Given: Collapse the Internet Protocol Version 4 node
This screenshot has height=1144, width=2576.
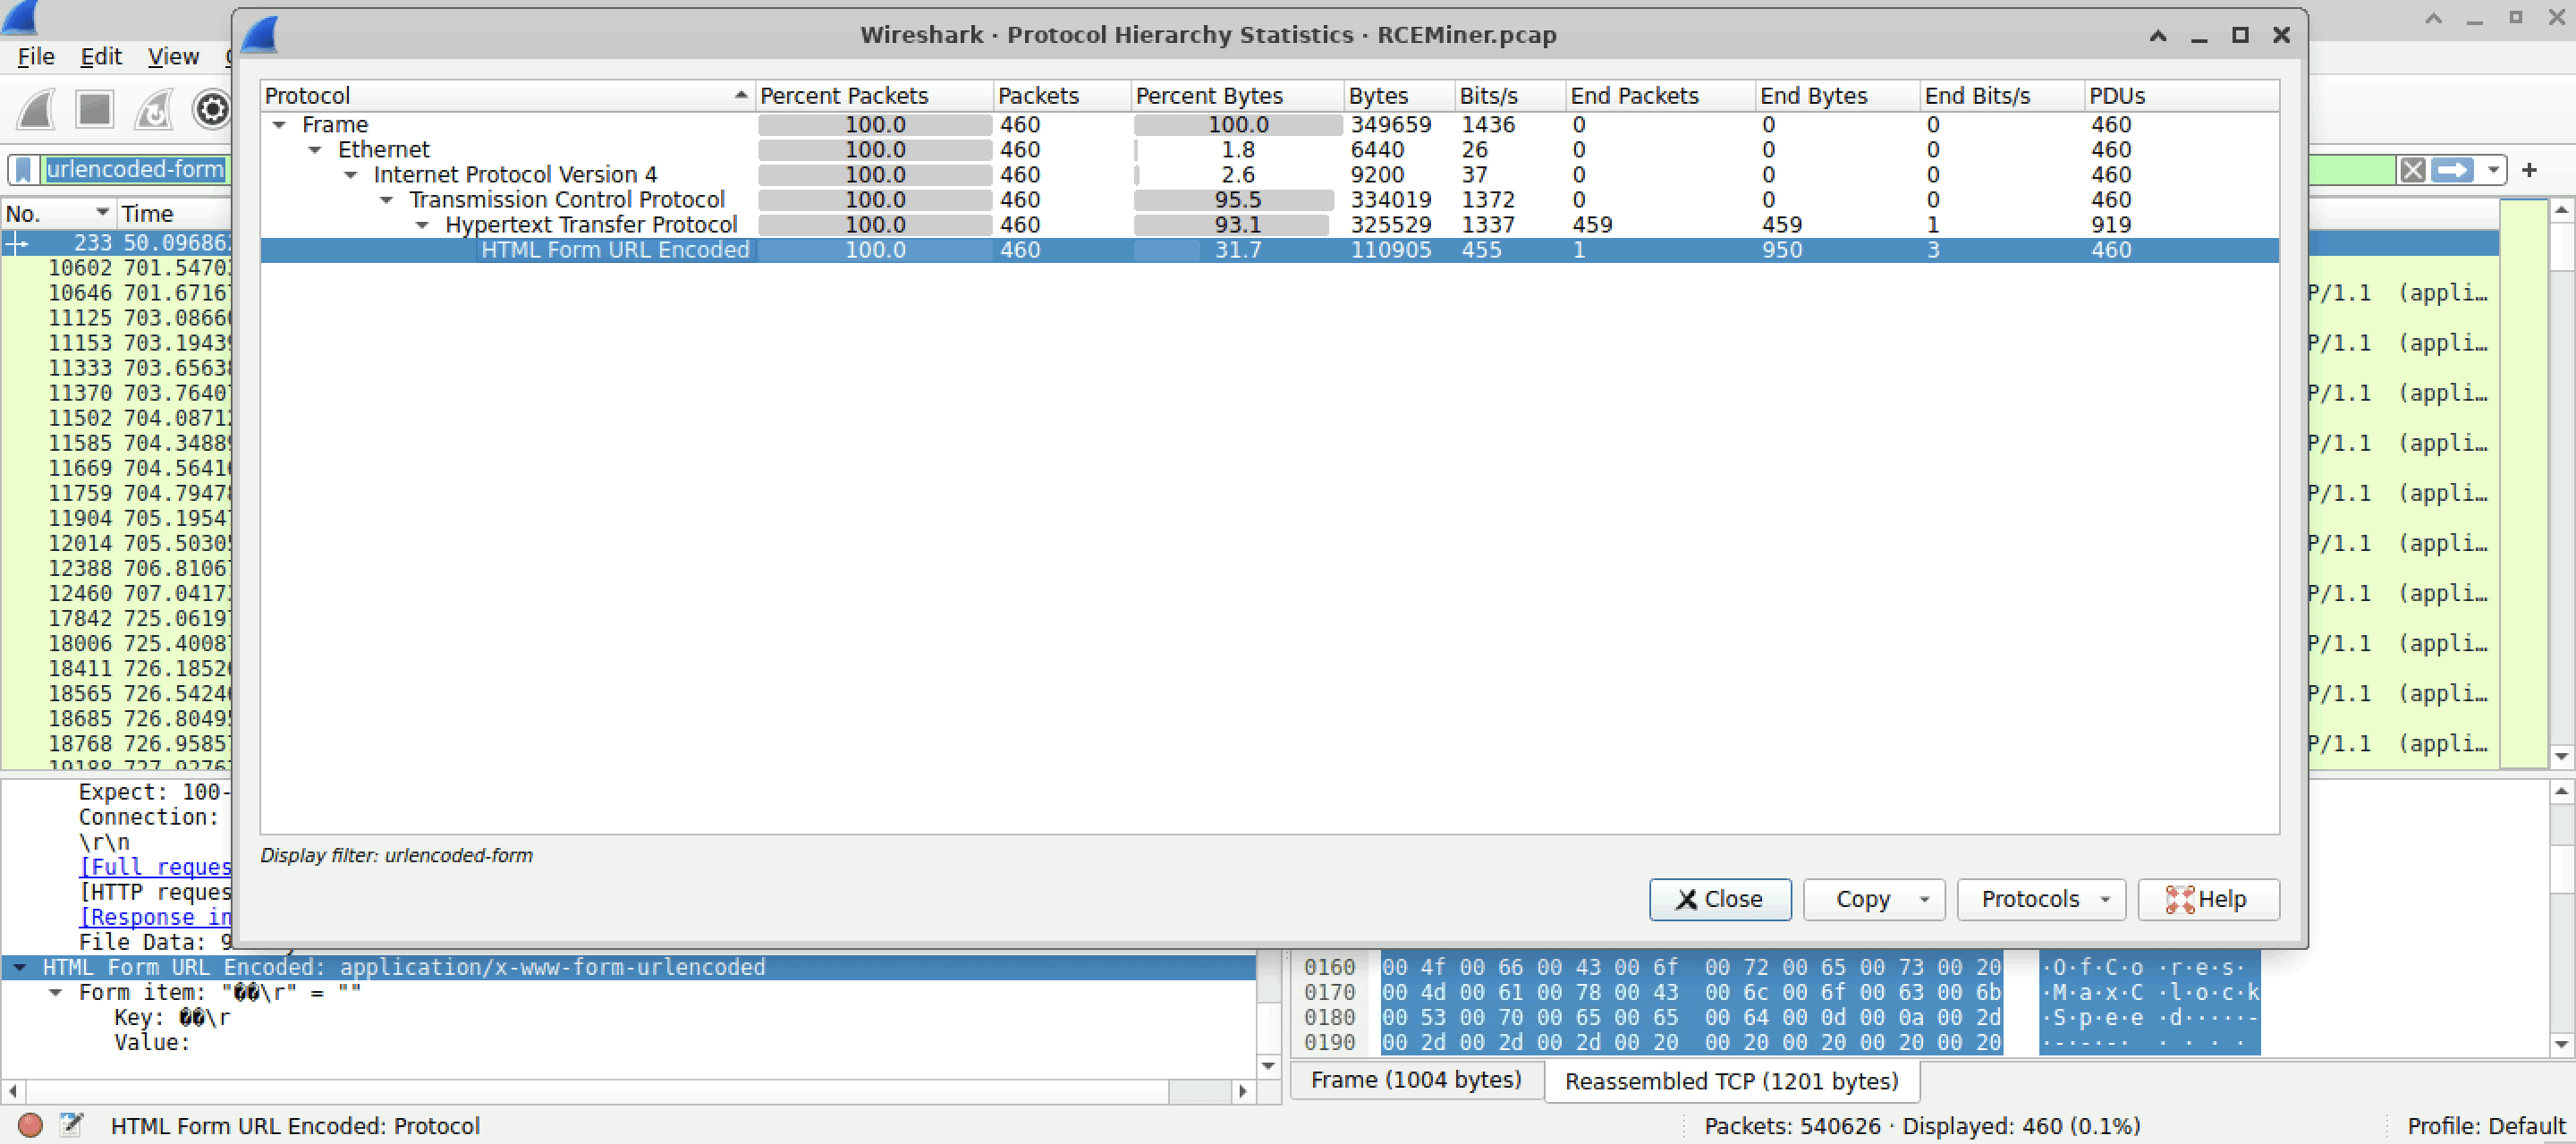Looking at the screenshot, I should click(351, 175).
